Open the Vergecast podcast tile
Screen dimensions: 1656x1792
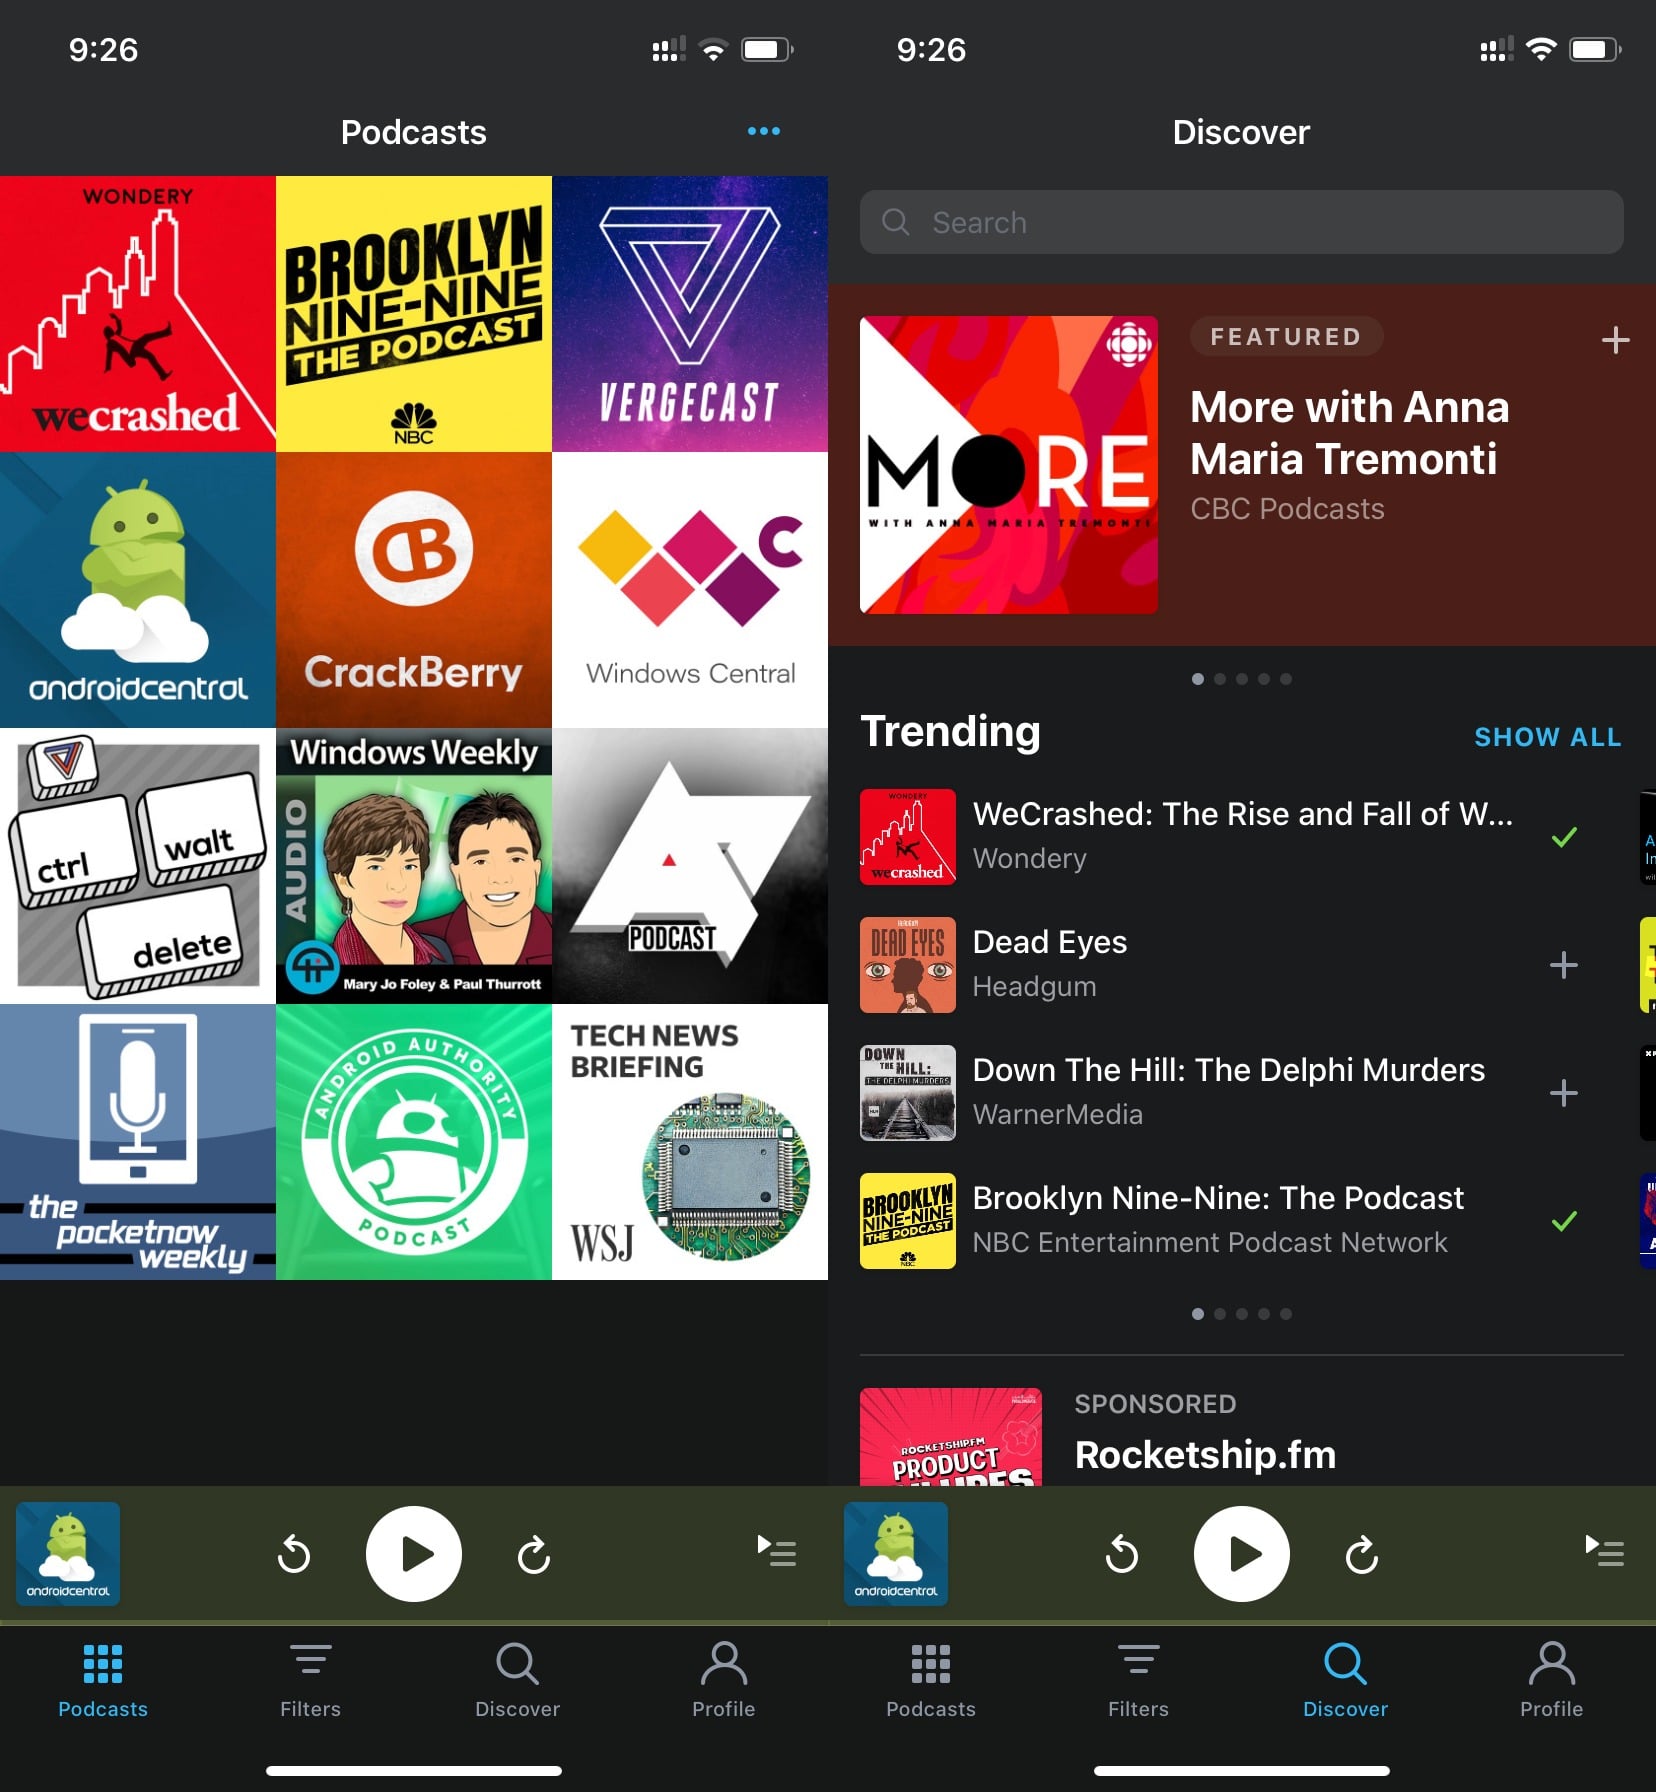point(689,314)
